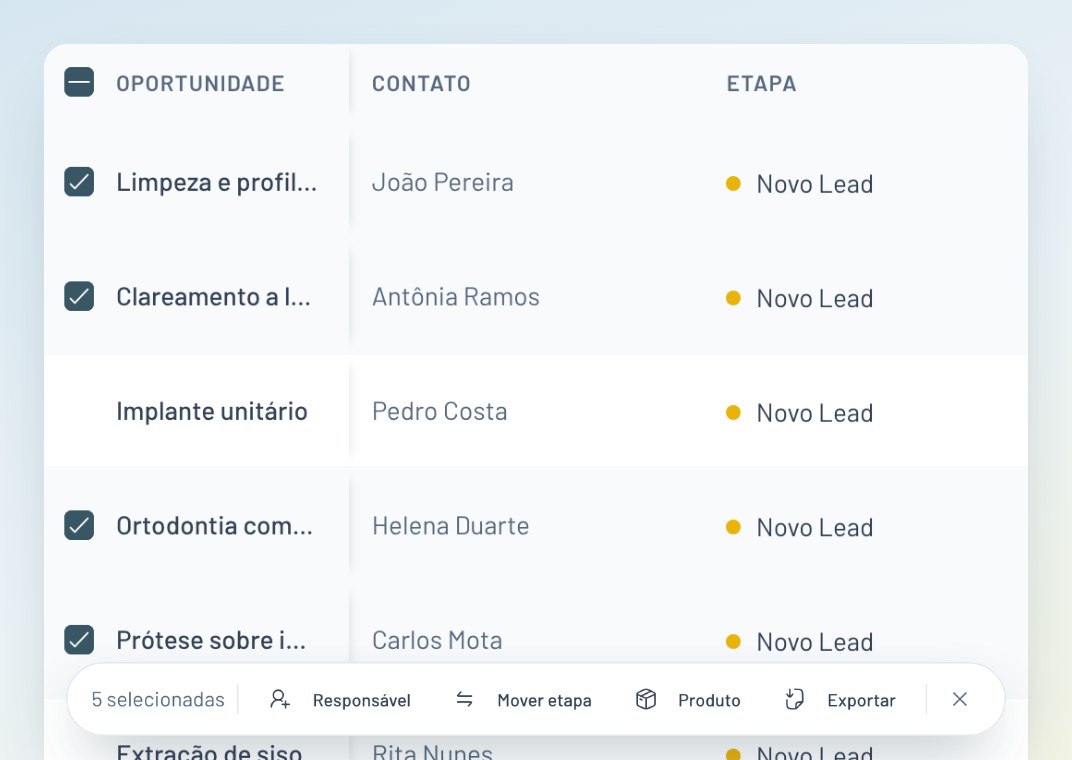Select contact Antônia Ramos

pos(456,297)
